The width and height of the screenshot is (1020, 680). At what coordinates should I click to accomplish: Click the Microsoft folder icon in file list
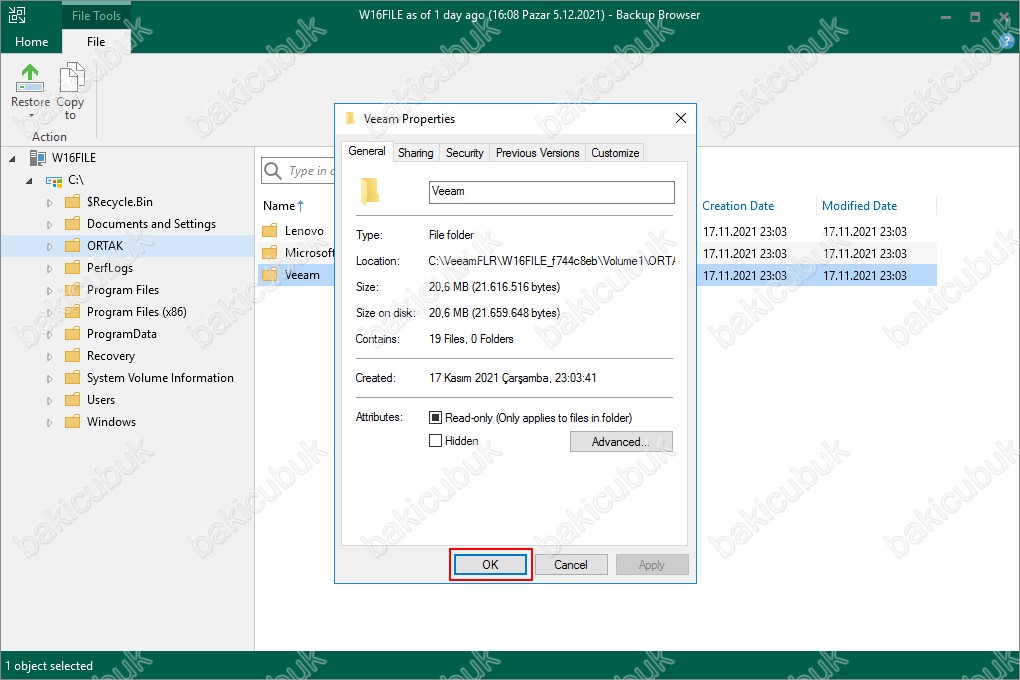[x=269, y=252]
